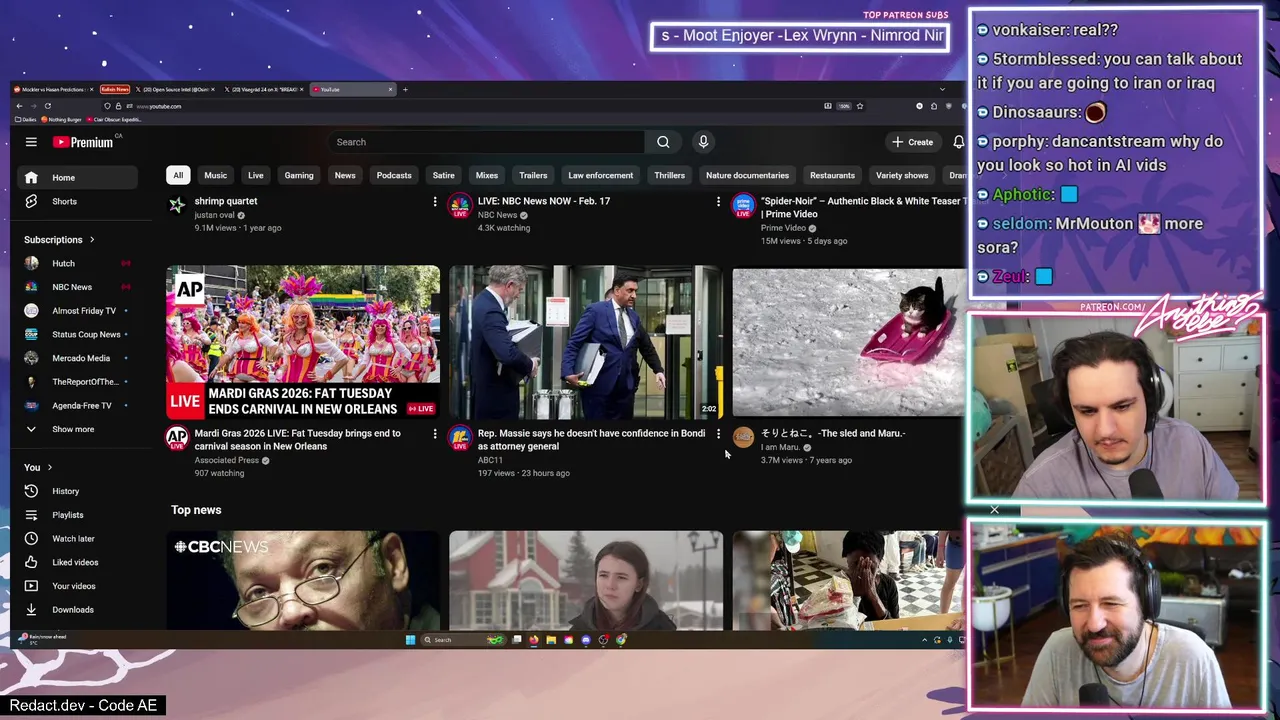
Task: Reload the page with refresh button
Action: pos(47,106)
